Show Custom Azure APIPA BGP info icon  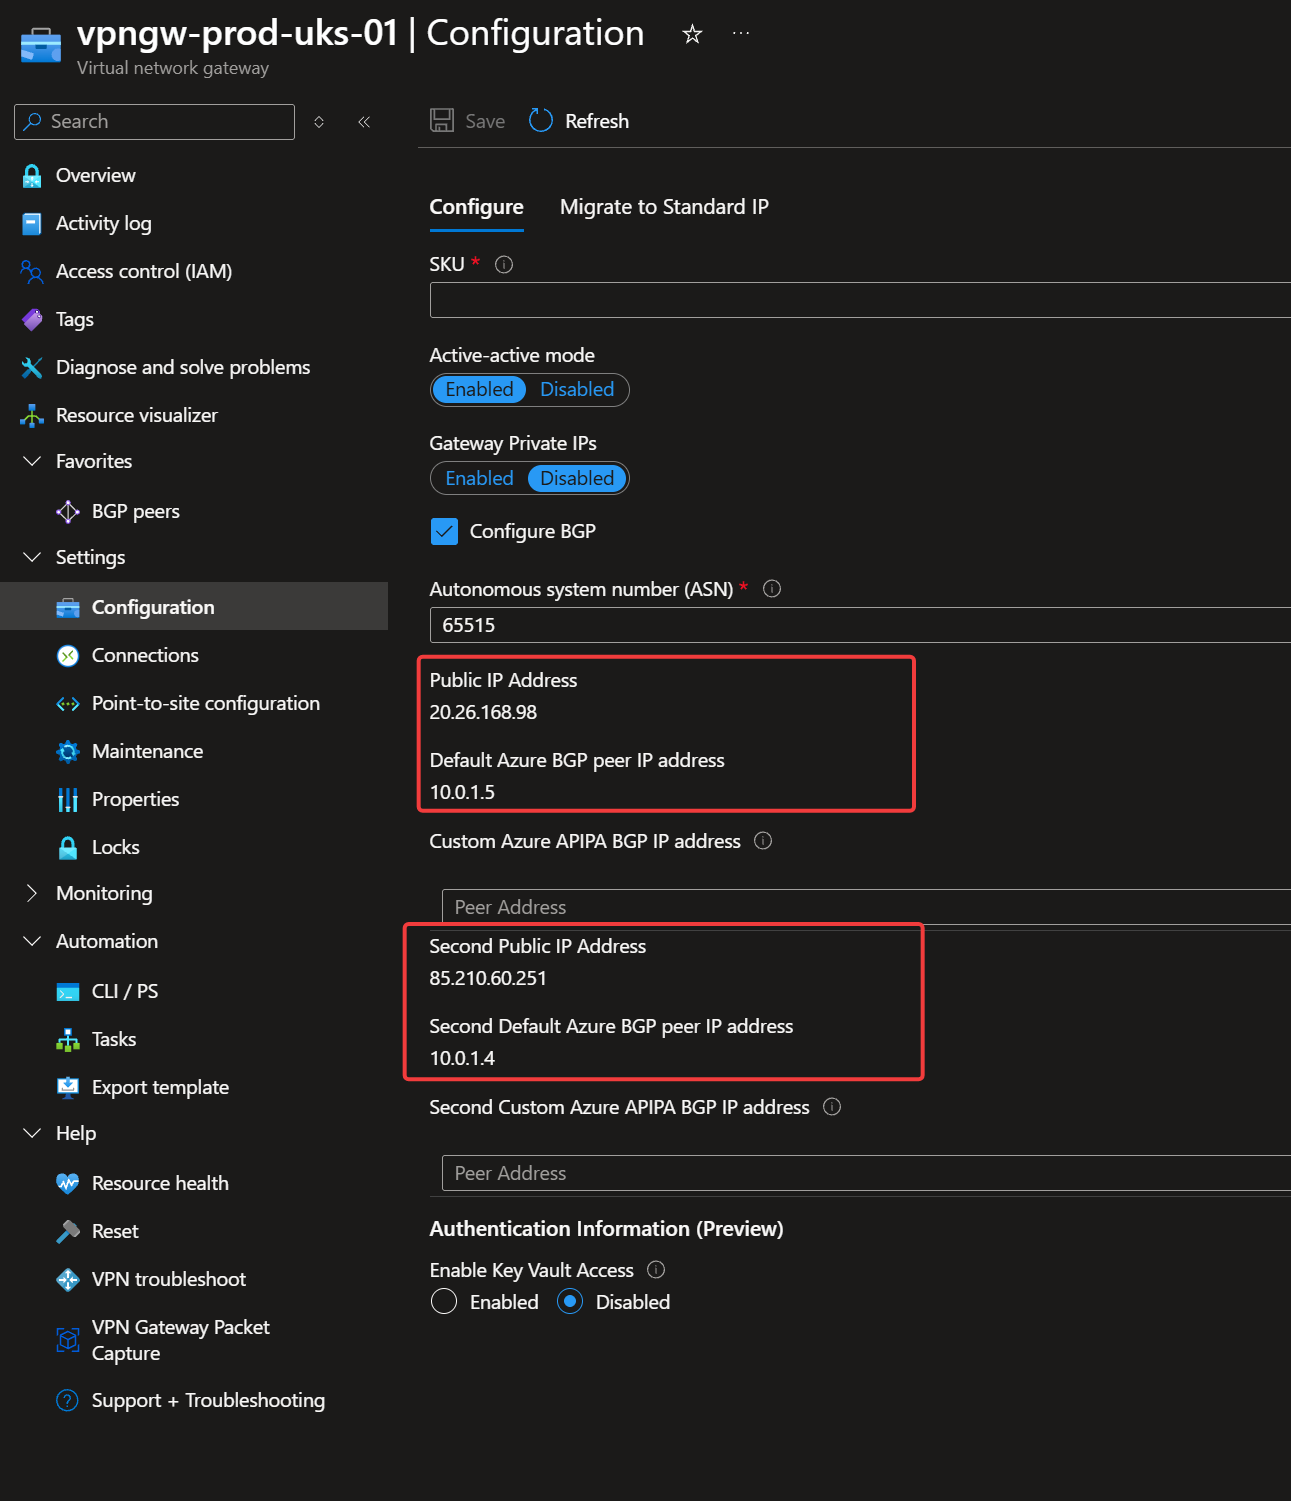763,841
